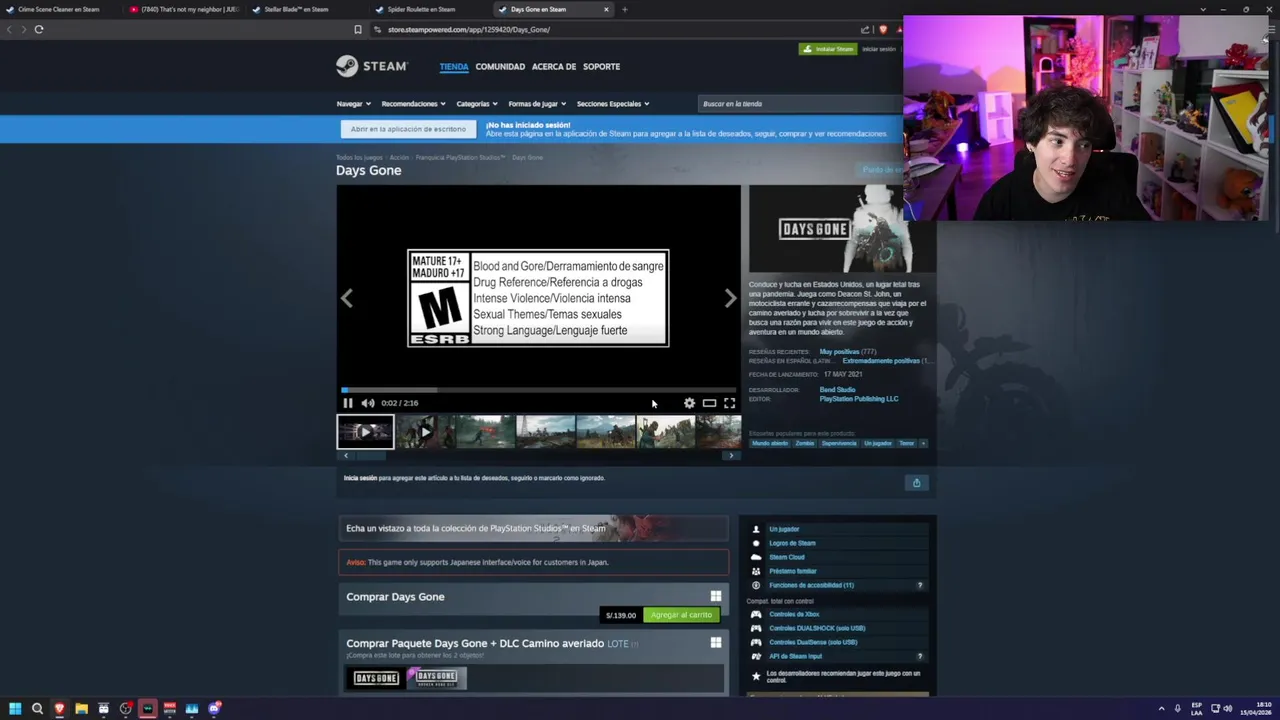The image size is (1280, 720).
Task: Open taskbar search icon
Action: click(37, 709)
